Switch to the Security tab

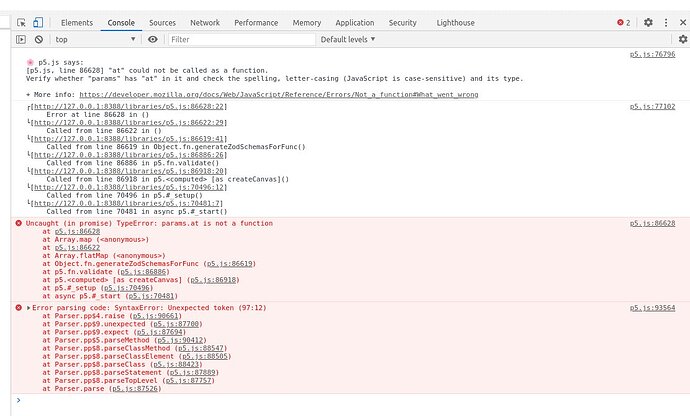coord(403,22)
